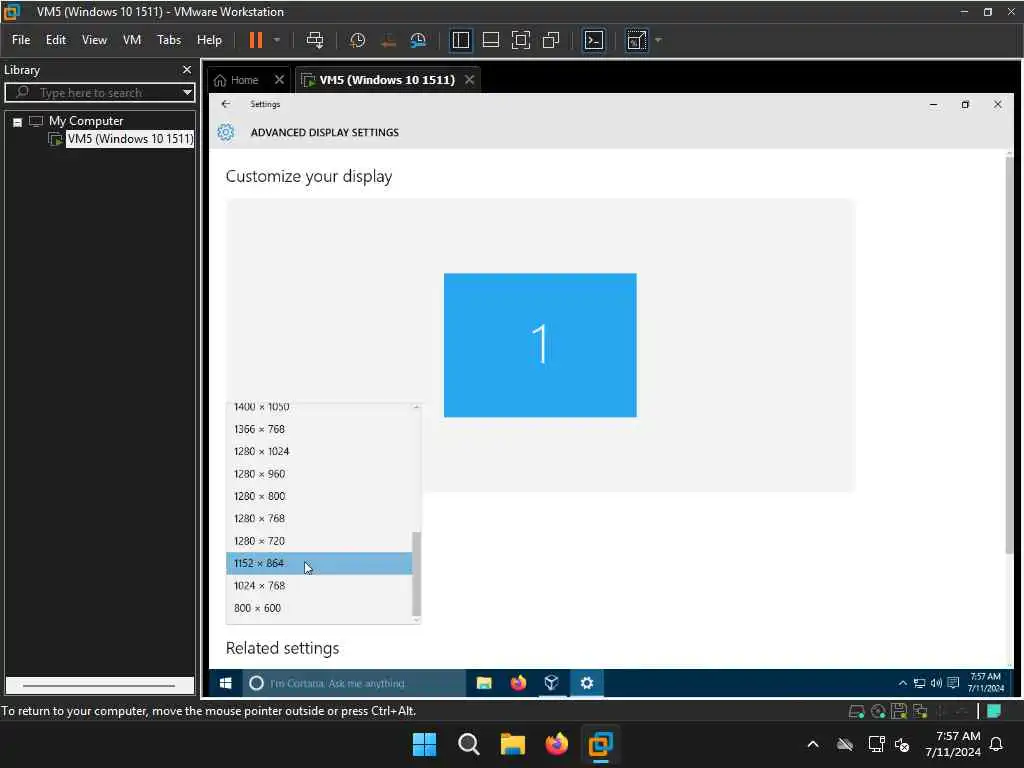Click VMware status bar hard disk icon
This screenshot has height=768, width=1024.
[x=856, y=711]
